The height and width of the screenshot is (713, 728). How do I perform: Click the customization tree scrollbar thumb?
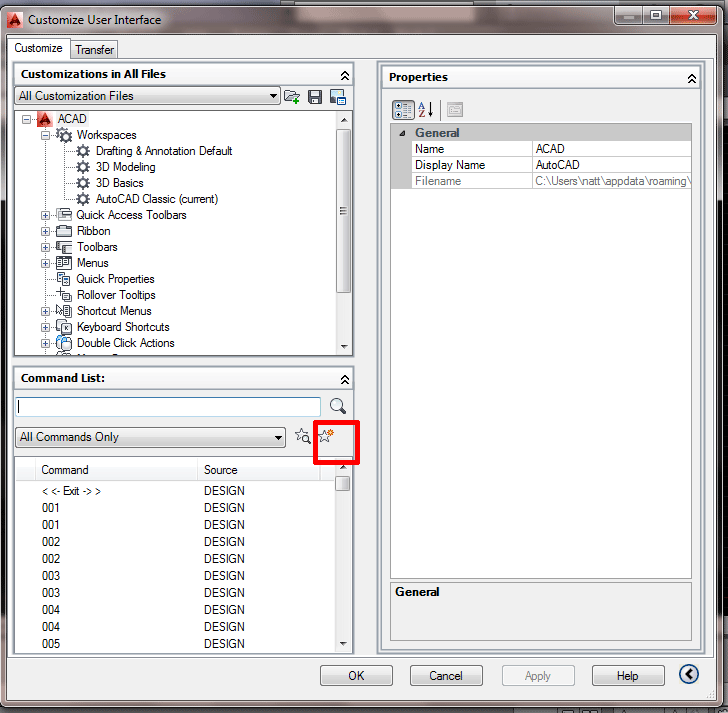point(344,211)
